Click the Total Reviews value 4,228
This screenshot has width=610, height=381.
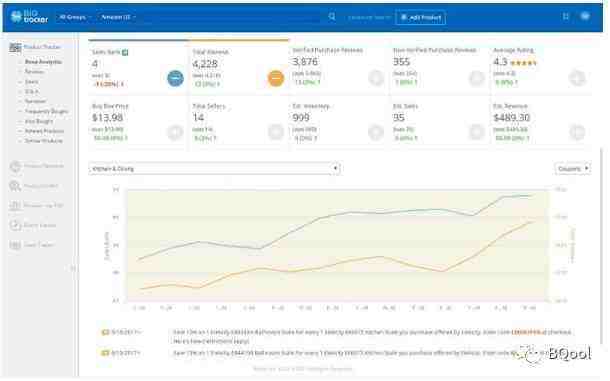pos(205,64)
